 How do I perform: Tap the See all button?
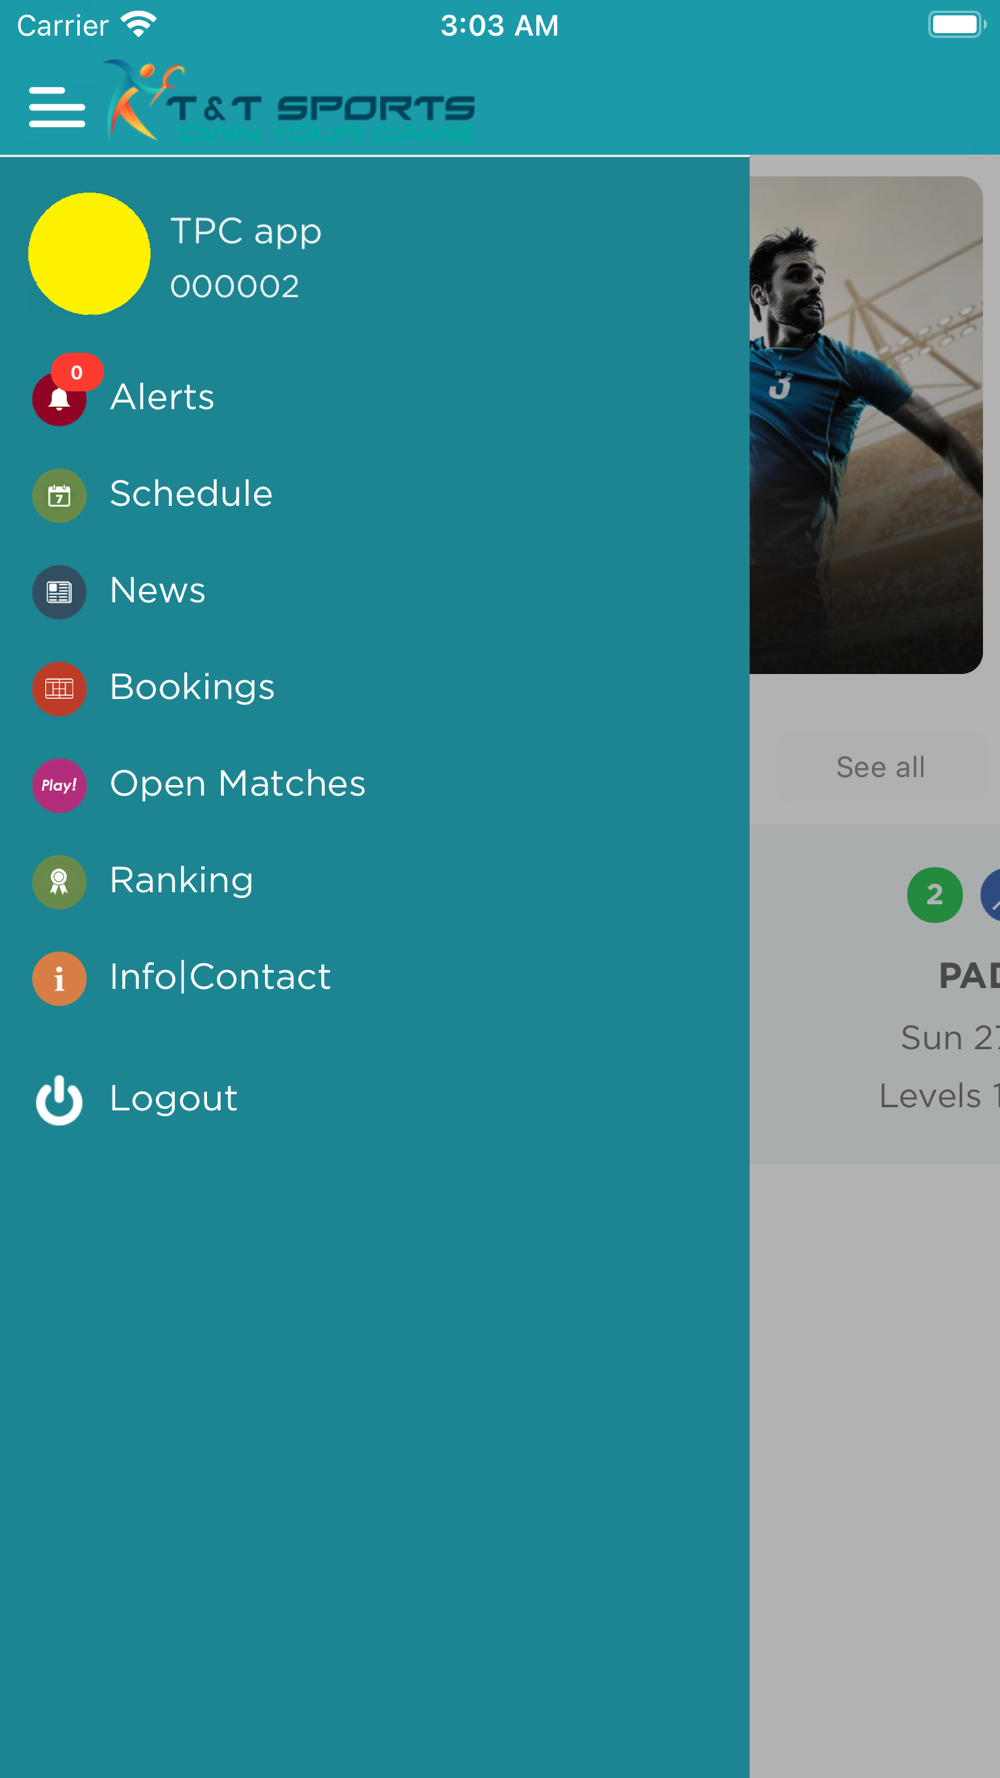(x=881, y=767)
